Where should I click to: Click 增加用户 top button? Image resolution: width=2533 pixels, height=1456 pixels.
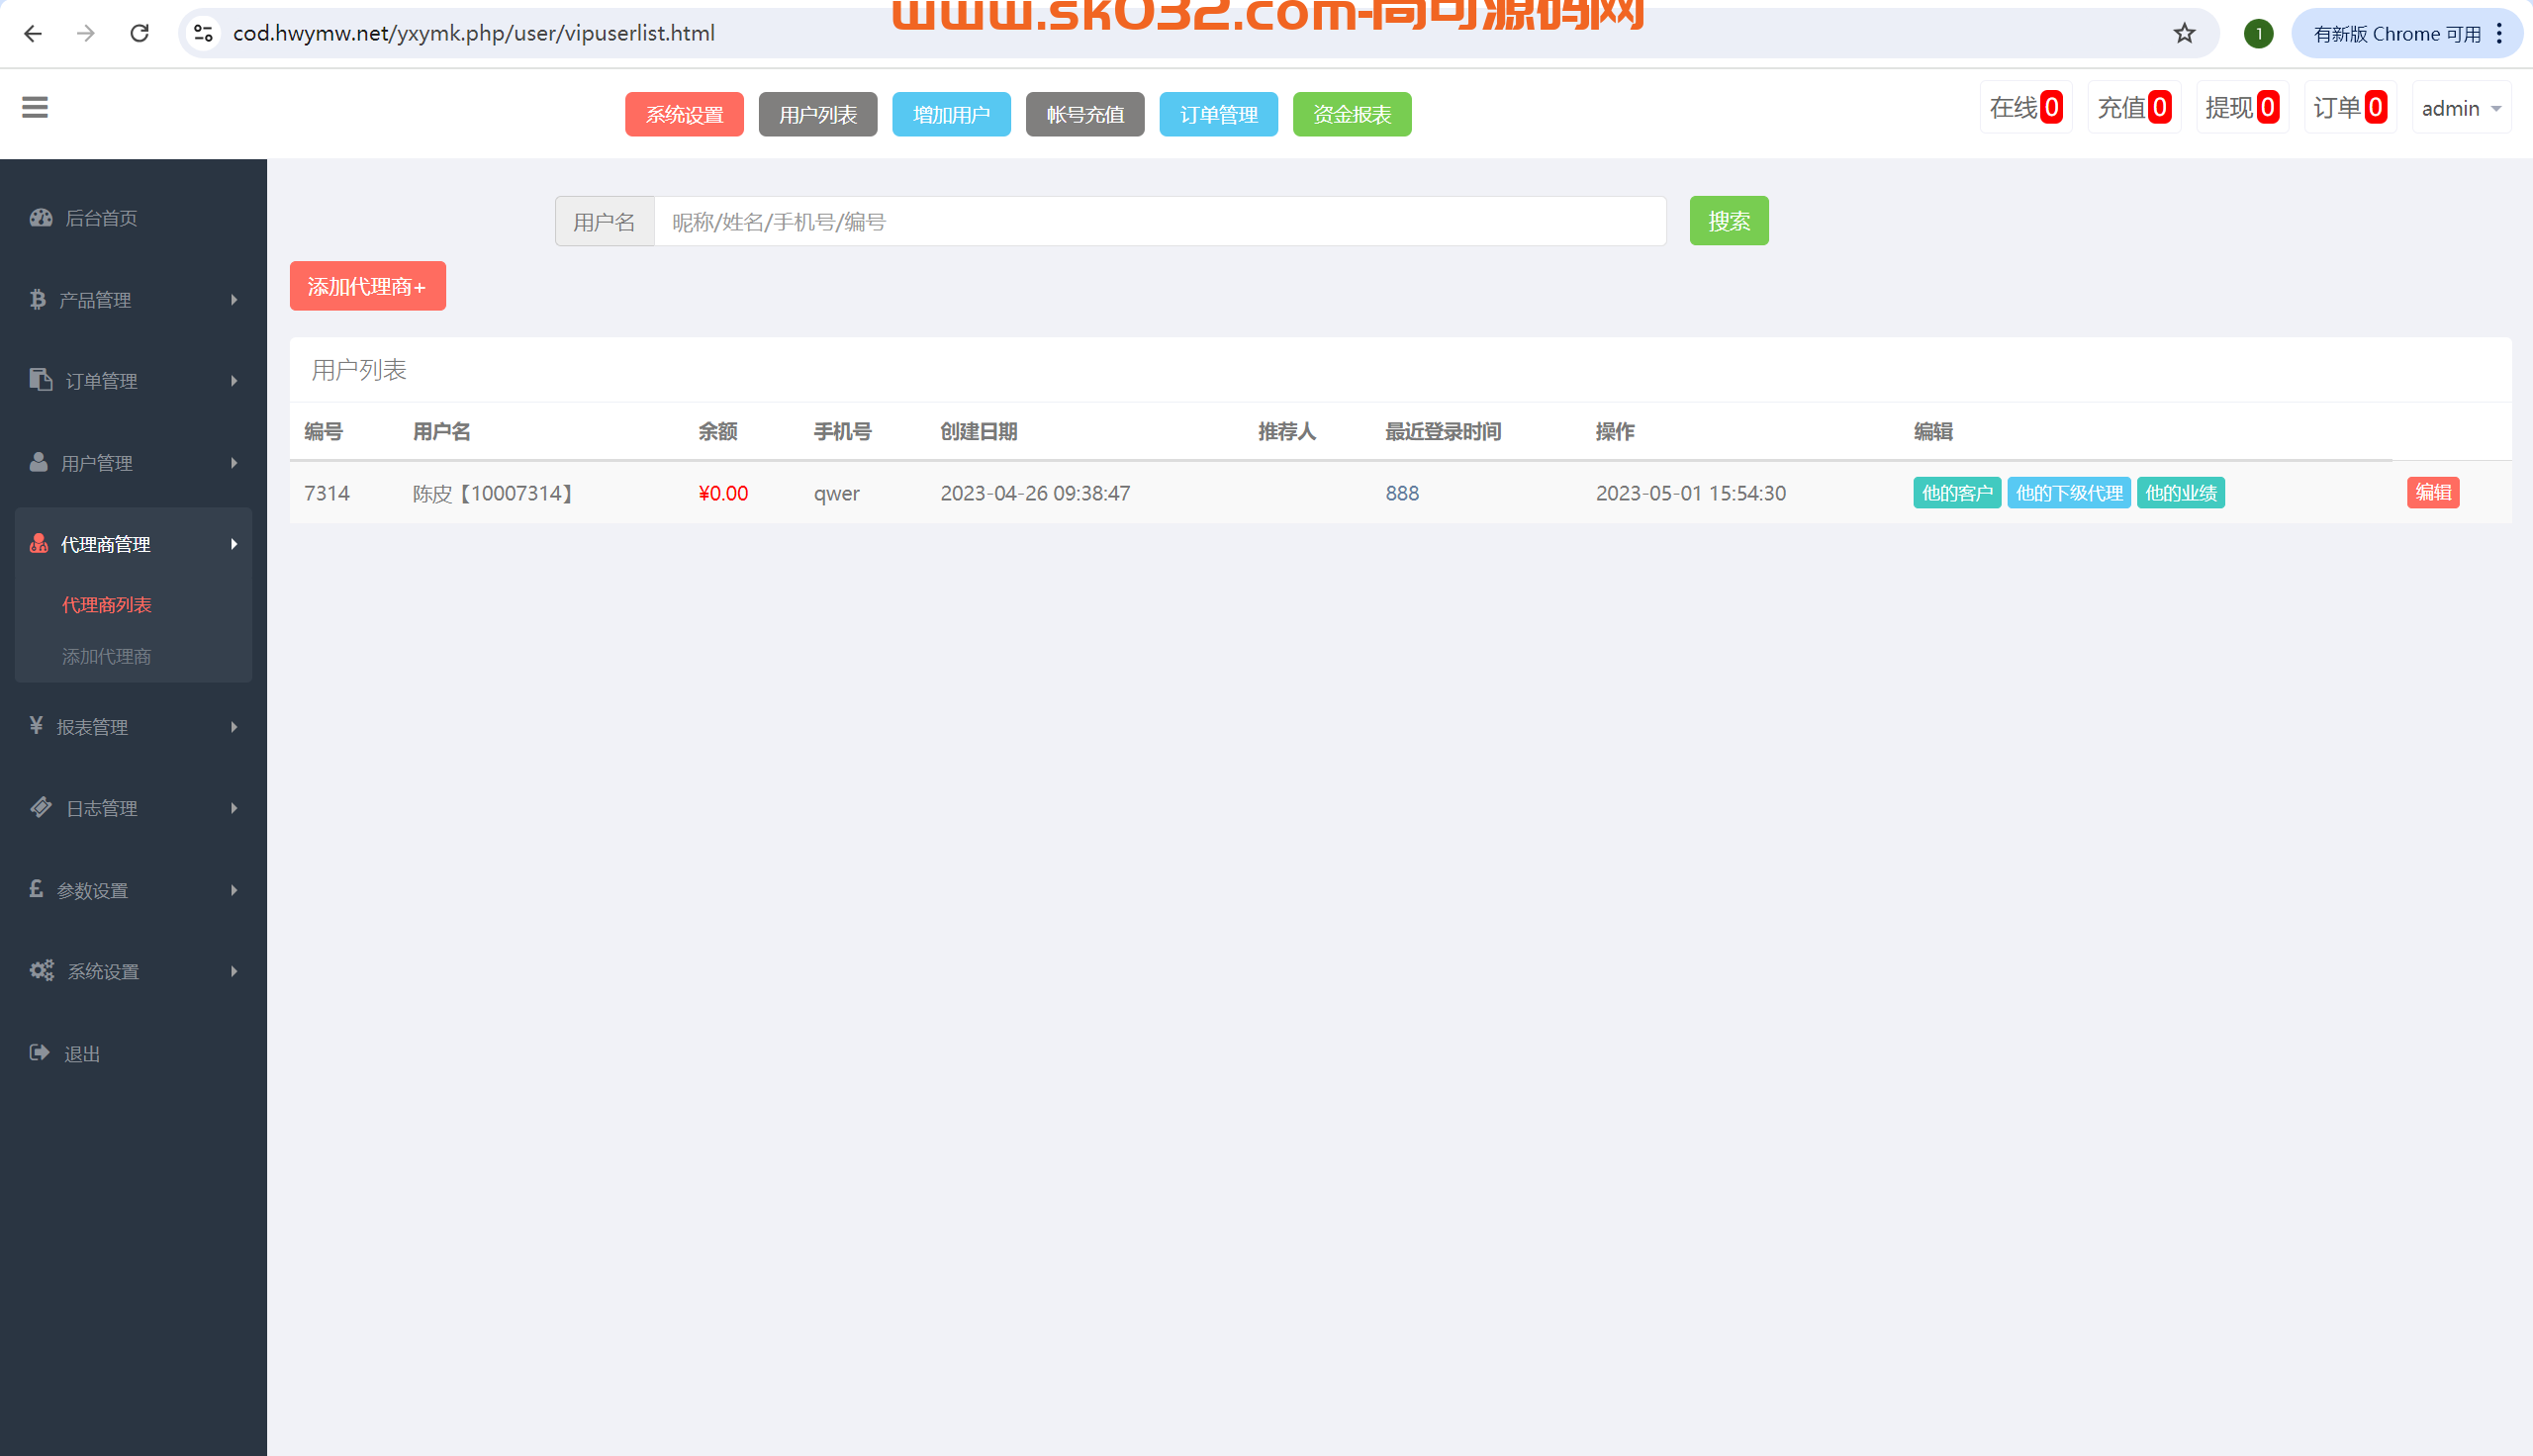point(951,114)
